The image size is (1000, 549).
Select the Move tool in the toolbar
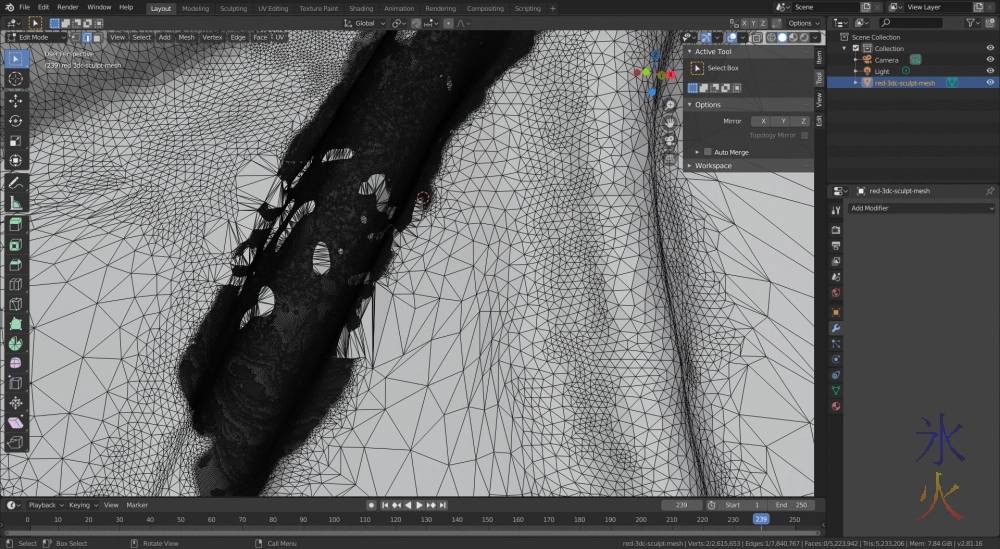(16, 101)
